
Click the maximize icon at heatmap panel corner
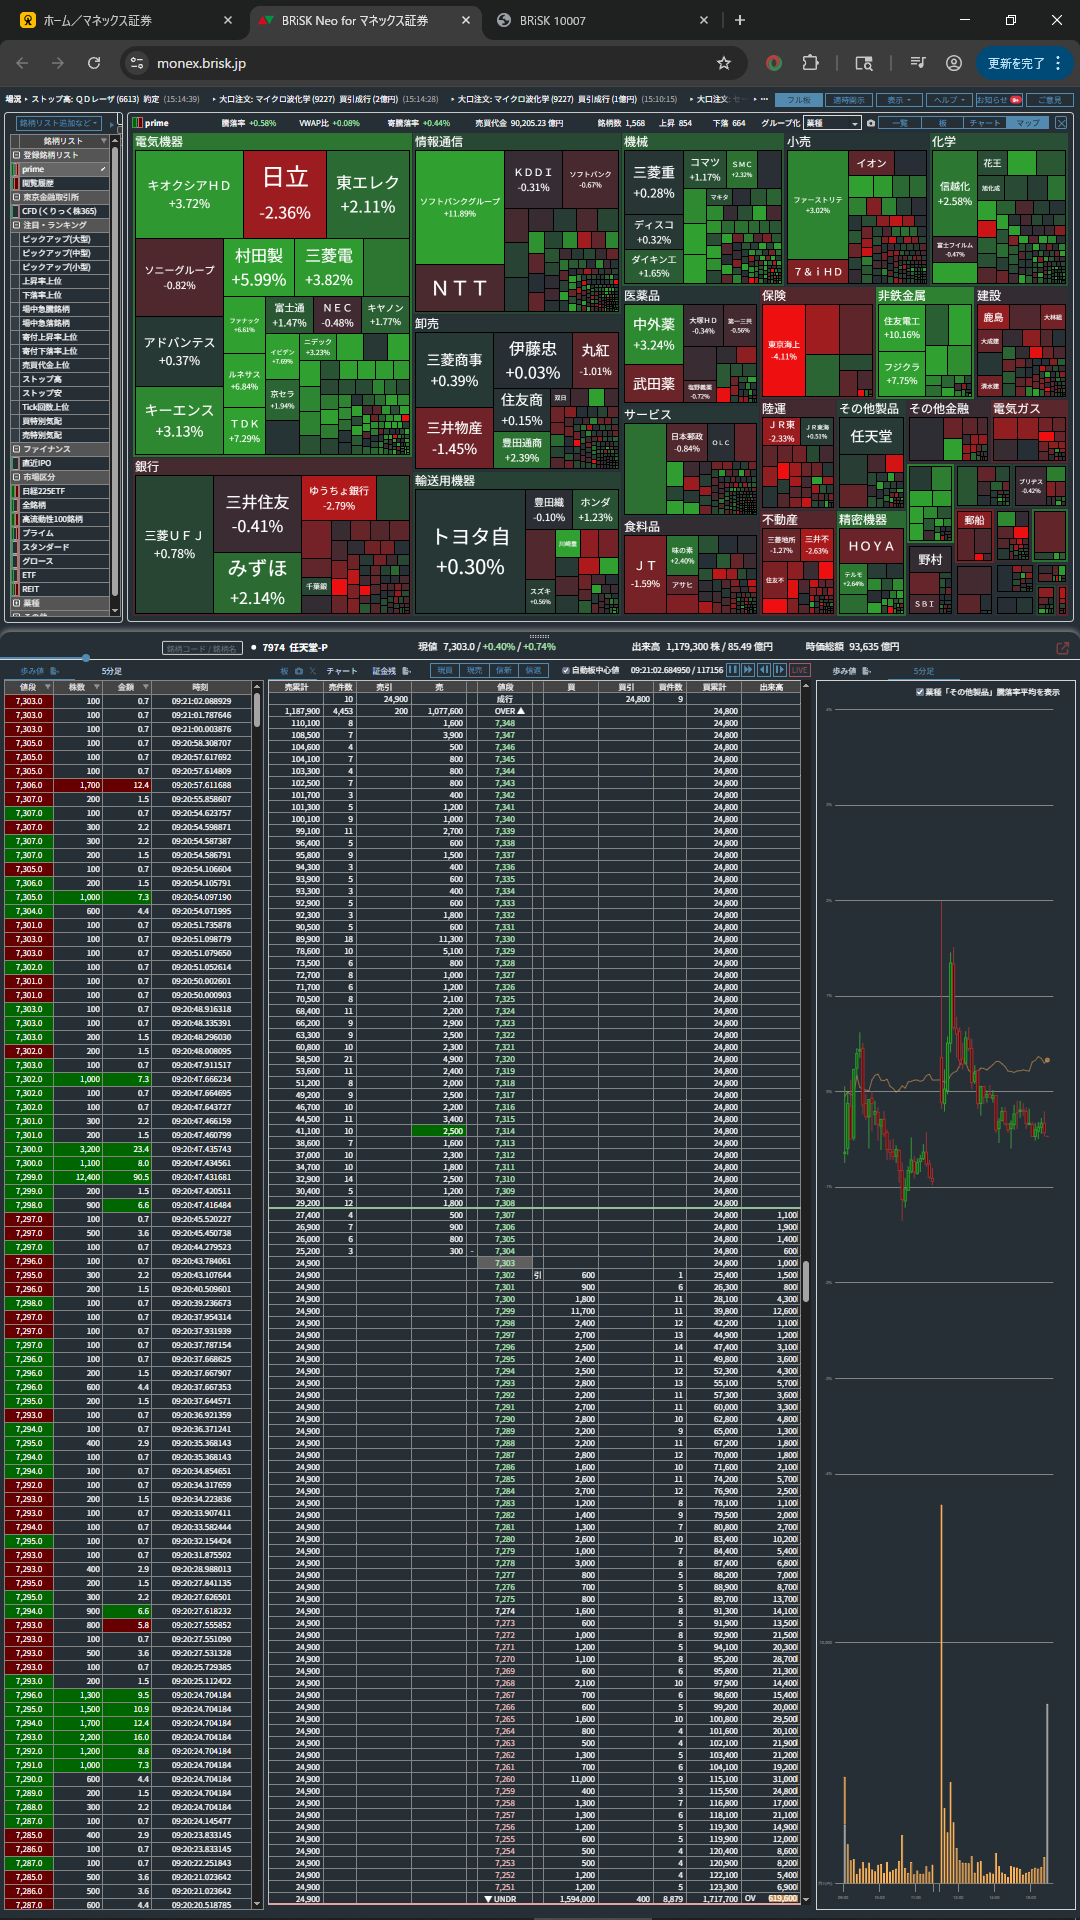coord(1061,123)
